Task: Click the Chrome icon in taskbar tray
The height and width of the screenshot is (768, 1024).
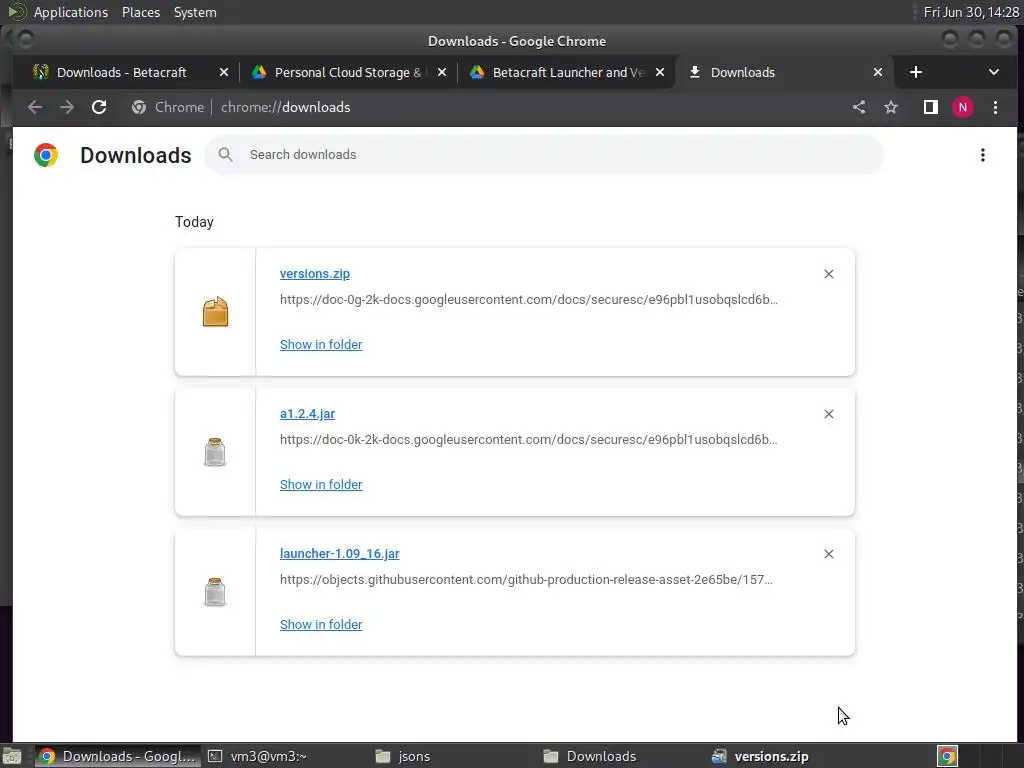Action: pyautogui.click(x=947, y=756)
